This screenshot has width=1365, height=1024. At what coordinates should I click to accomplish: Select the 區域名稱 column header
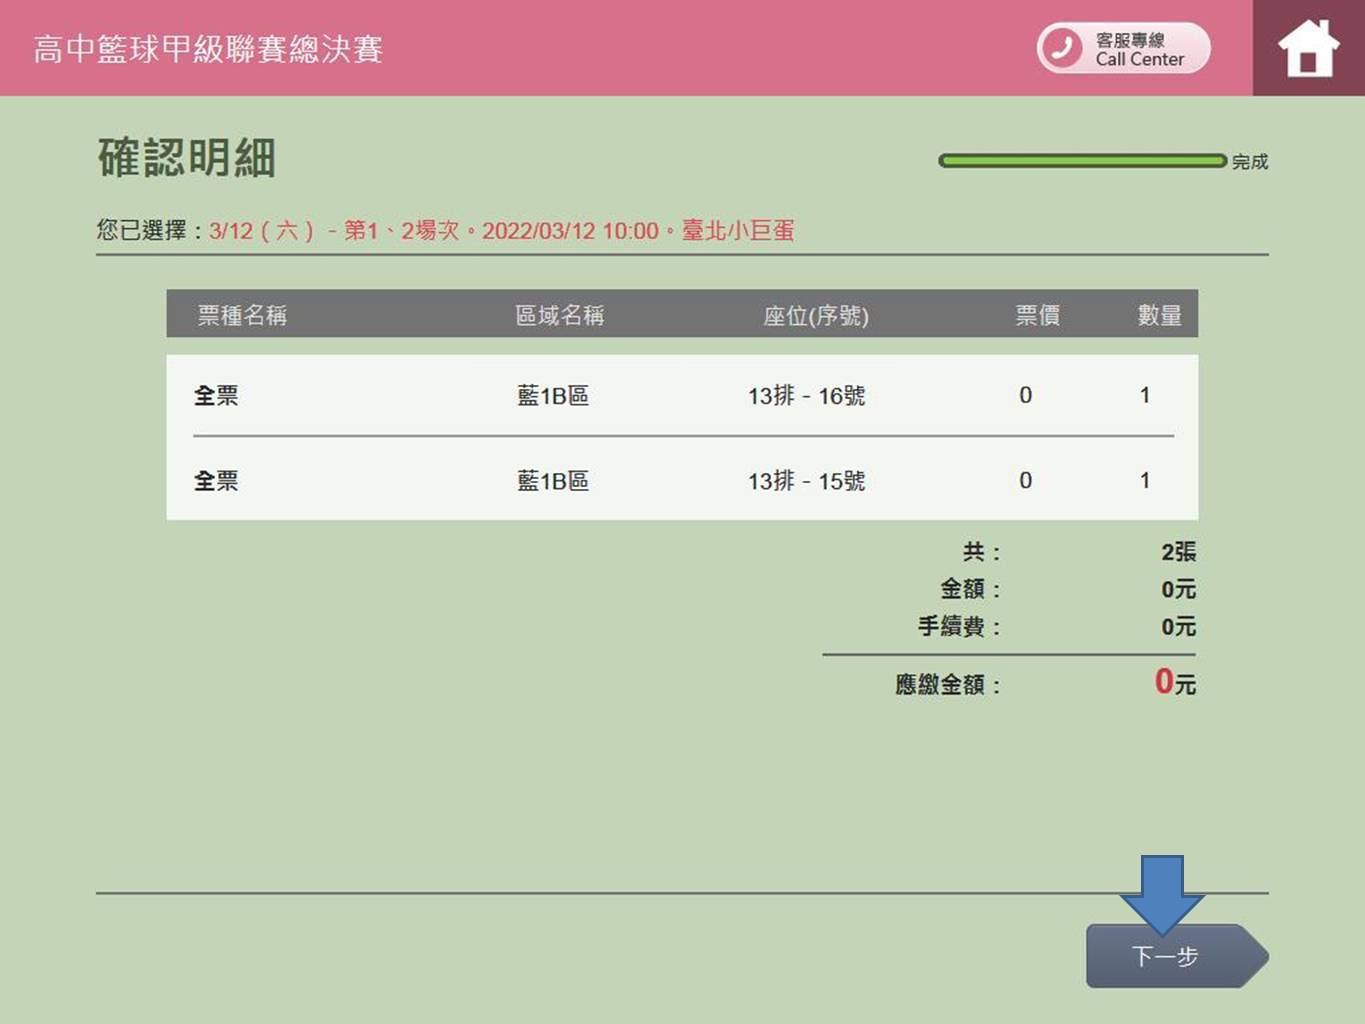[x=559, y=315]
